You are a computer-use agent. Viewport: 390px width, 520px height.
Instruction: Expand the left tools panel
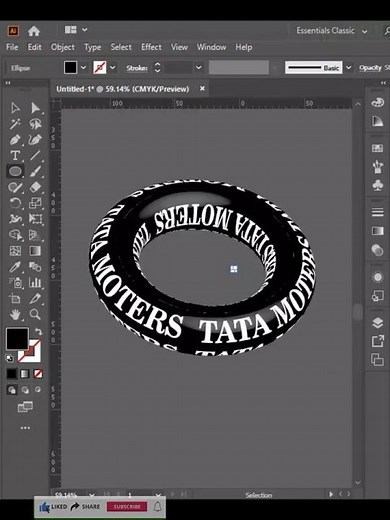(x=8, y=83)
